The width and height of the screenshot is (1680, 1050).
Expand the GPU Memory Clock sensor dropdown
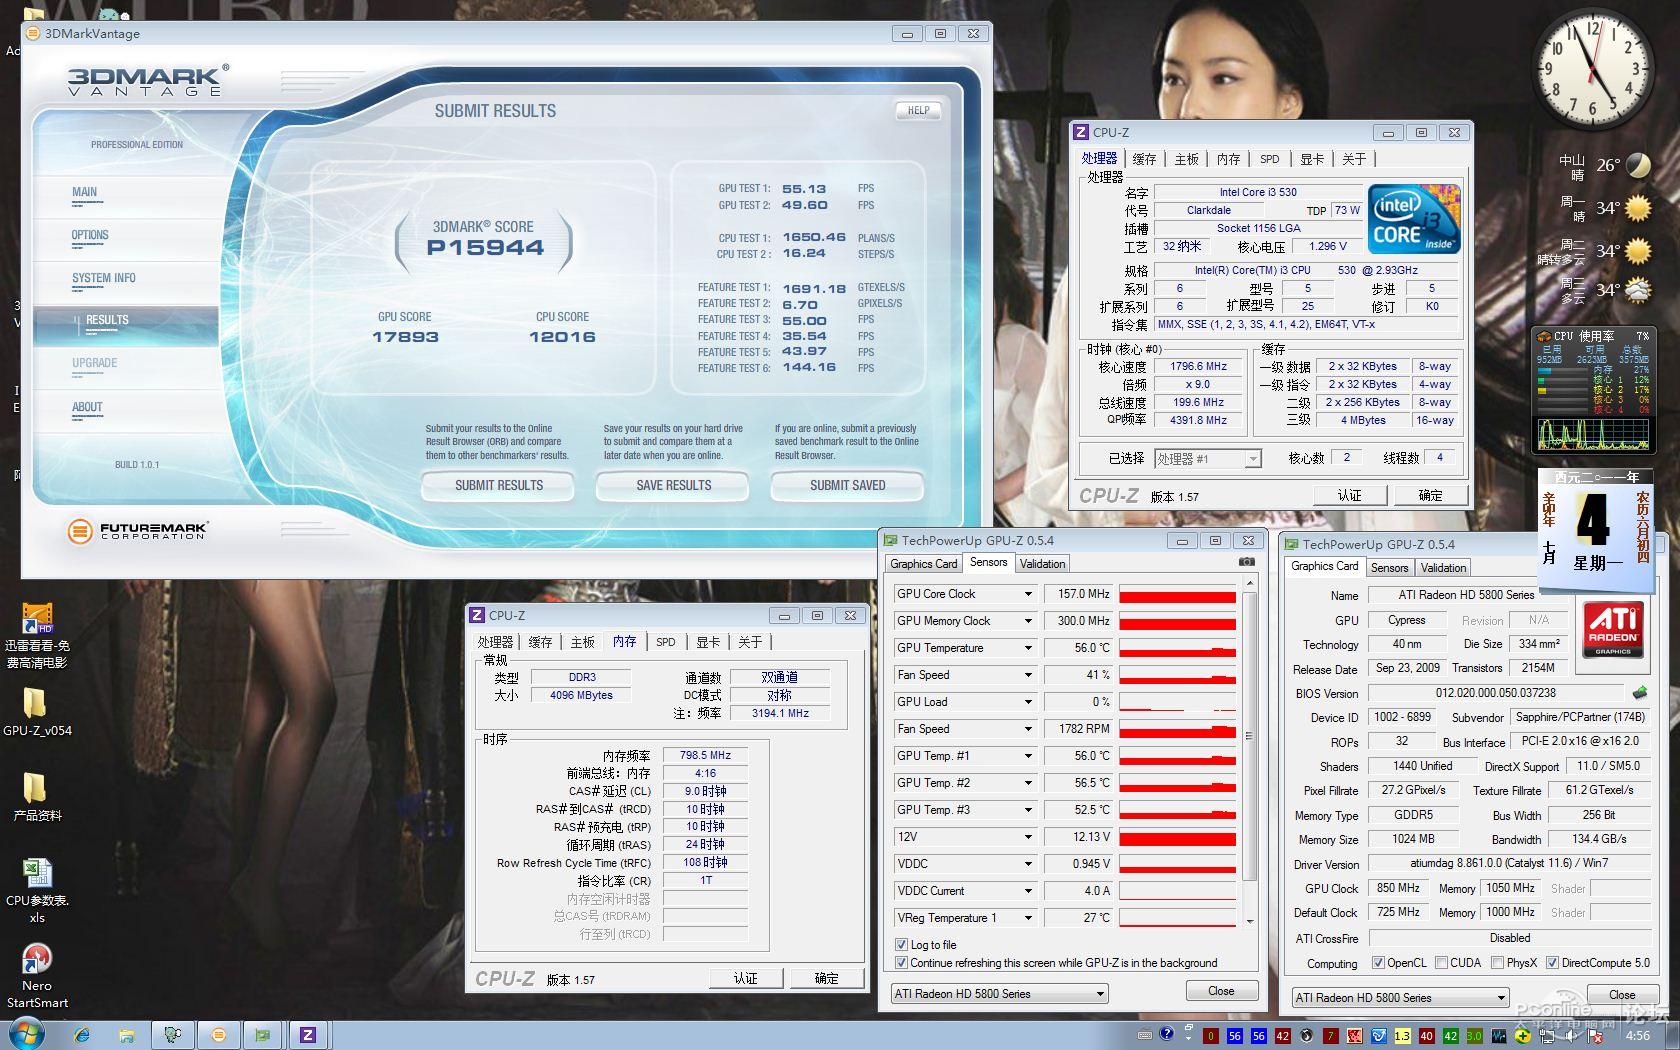(x=1027, y=621)
